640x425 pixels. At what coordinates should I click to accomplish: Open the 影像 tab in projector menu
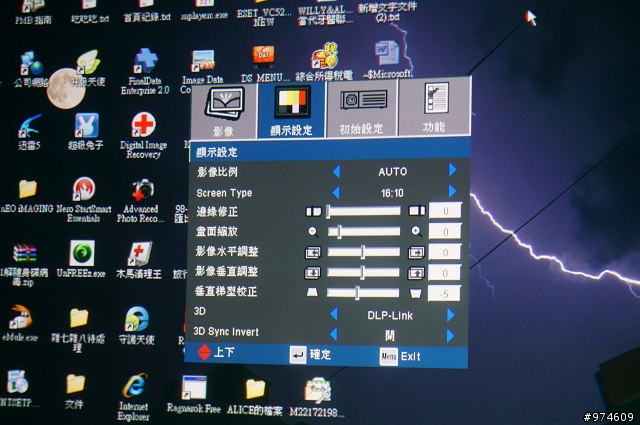coord(224,111)
